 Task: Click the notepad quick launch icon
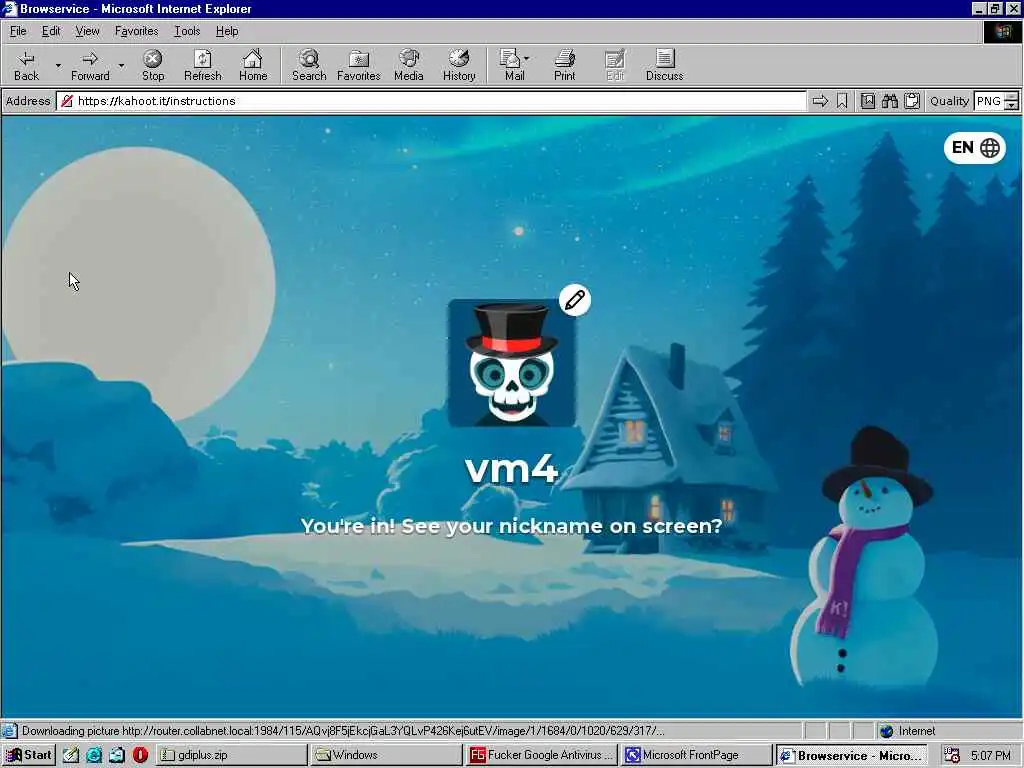71,755
